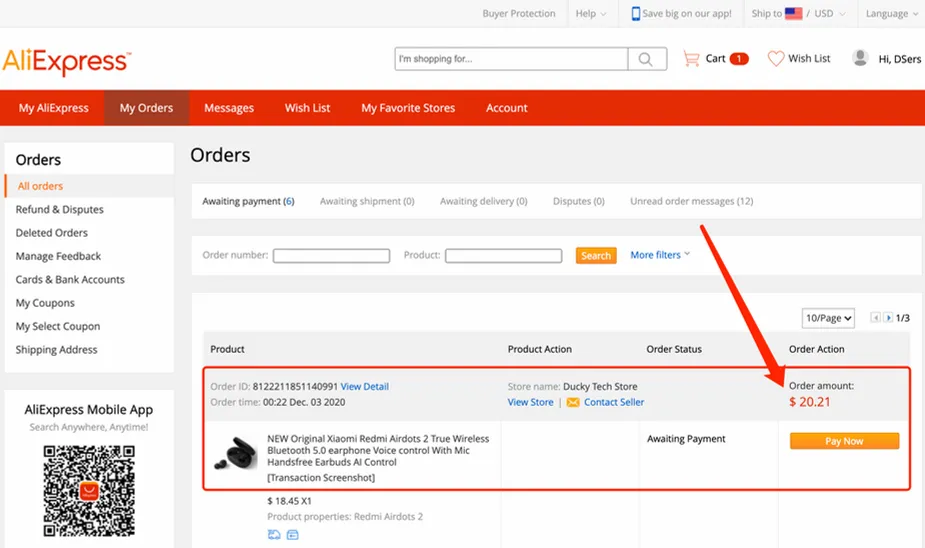Click View Store link
This screenshot has width=925, height=548.
pyautogui.click(x=530, y=402)
